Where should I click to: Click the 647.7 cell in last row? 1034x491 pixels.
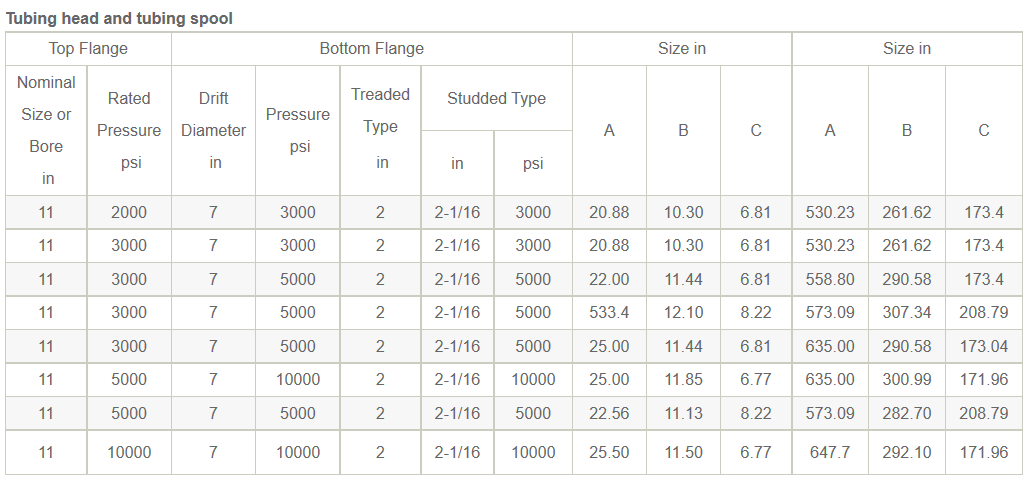(830, 453)
